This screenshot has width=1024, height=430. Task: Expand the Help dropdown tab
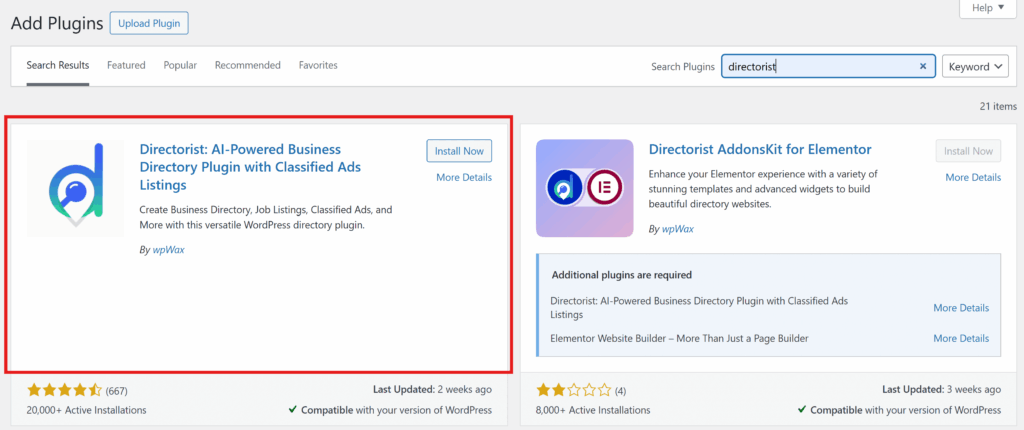pos(990,8)
